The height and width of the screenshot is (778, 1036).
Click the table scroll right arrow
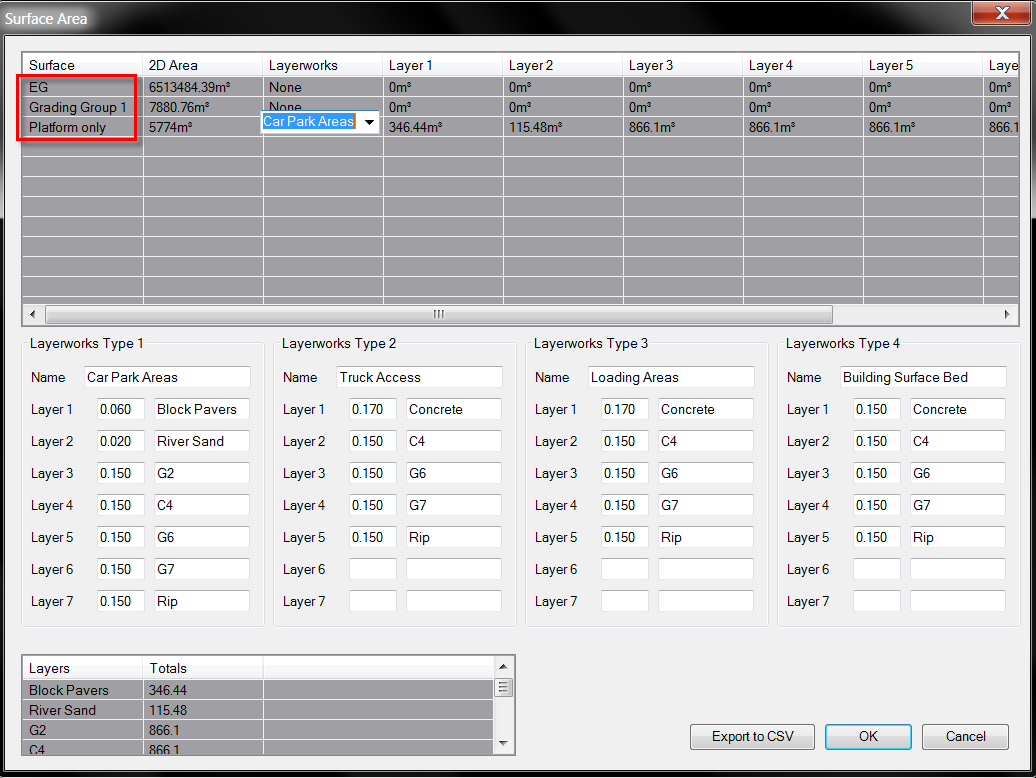(1007, 314)
